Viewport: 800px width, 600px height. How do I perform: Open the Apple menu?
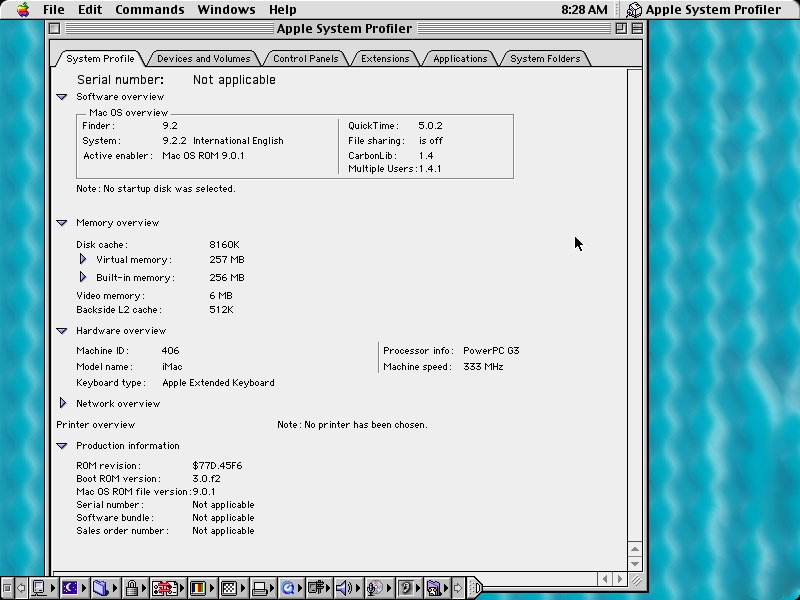tap(23, 9)
